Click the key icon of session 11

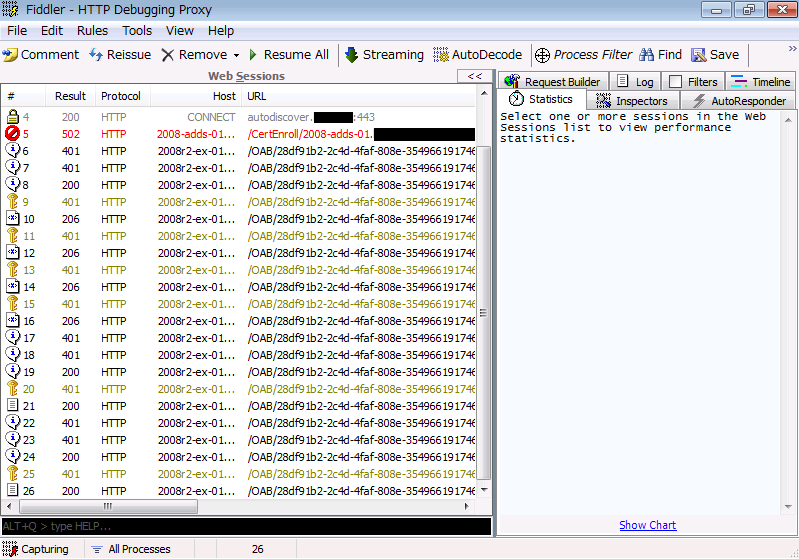point(13,235)
